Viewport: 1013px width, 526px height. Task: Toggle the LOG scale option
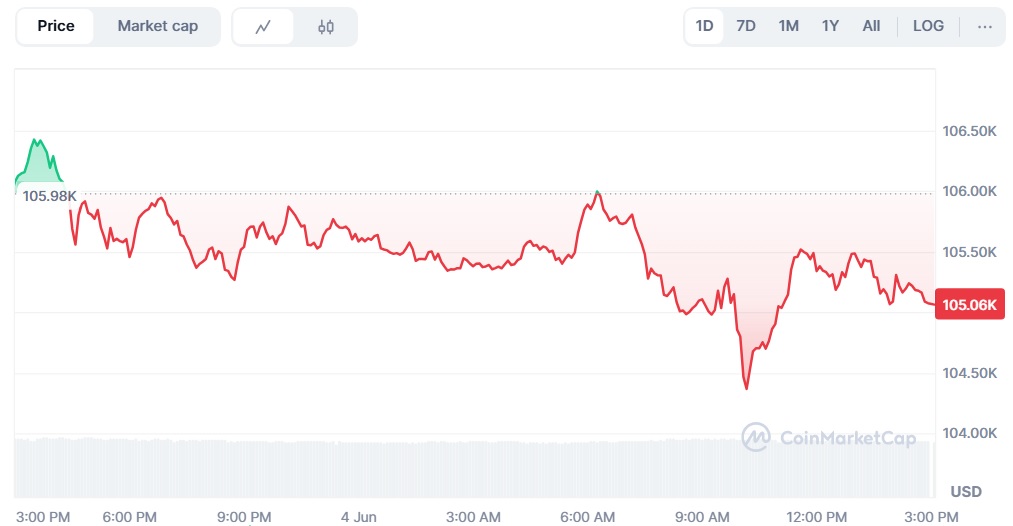[928, 26]
